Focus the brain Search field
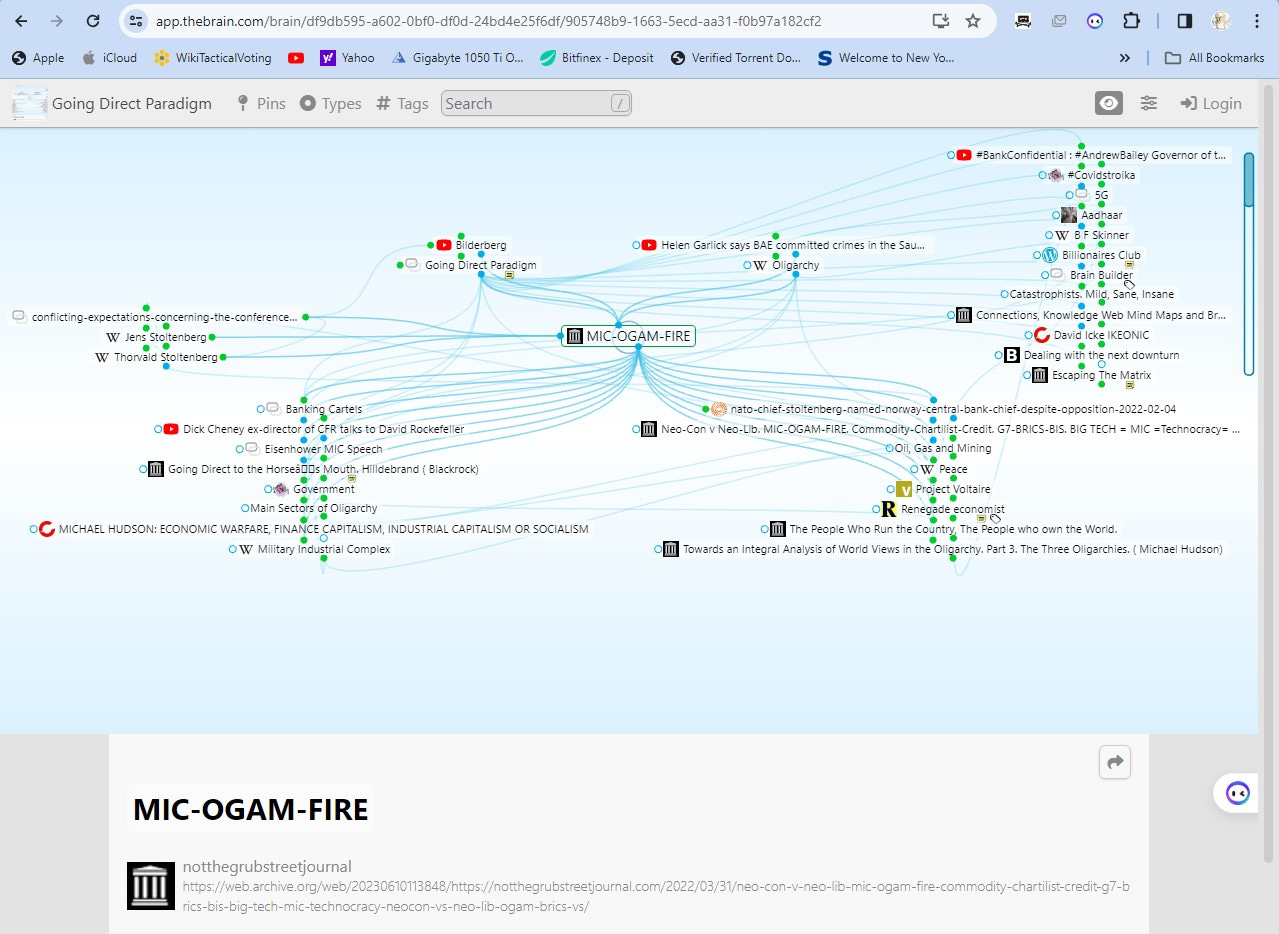This screenshot has width=1279, height=934. tap(536, 103)
